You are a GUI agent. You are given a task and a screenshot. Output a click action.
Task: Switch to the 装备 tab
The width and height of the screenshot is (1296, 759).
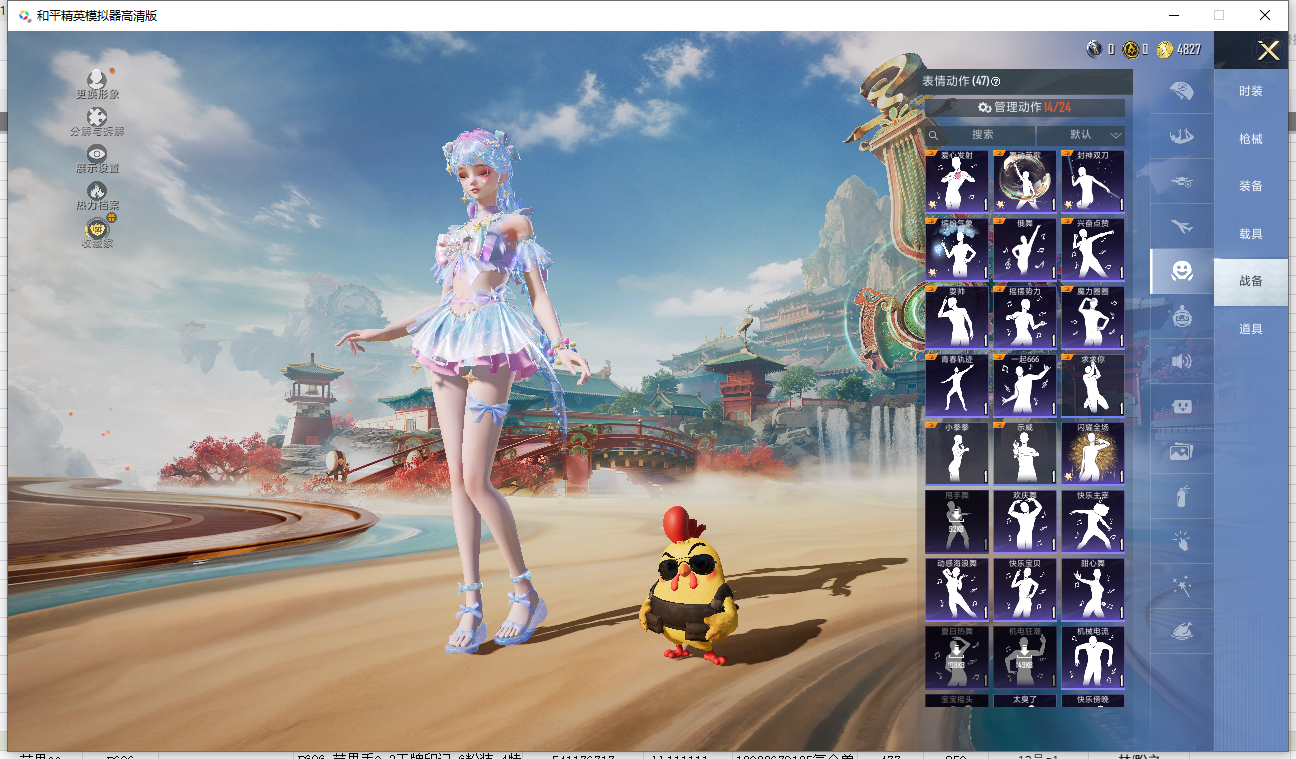[x=1251, y=186]
